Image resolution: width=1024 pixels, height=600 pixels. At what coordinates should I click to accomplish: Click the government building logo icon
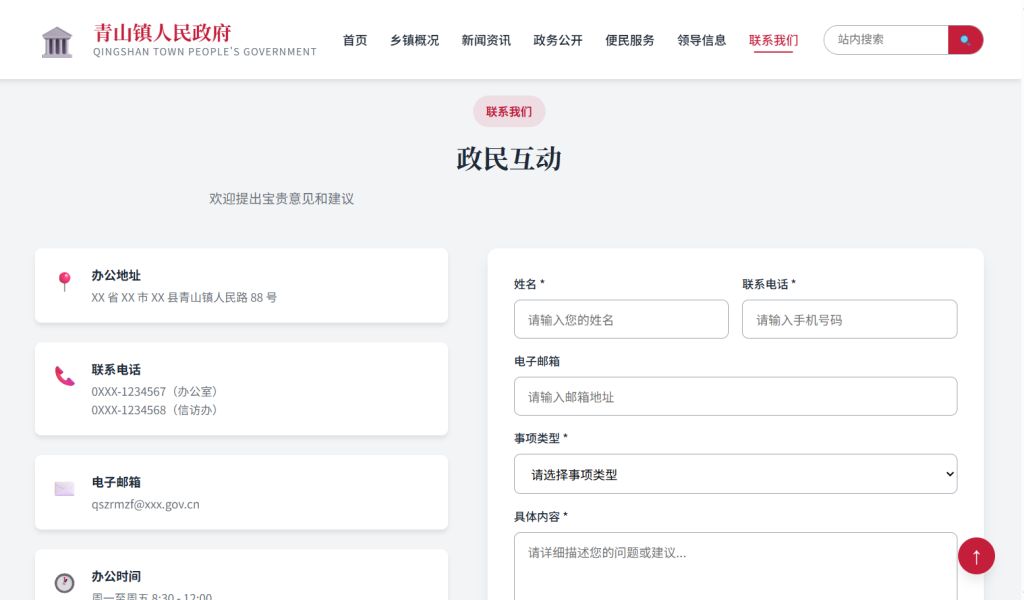pyautogui.click(x=57, y=41)
